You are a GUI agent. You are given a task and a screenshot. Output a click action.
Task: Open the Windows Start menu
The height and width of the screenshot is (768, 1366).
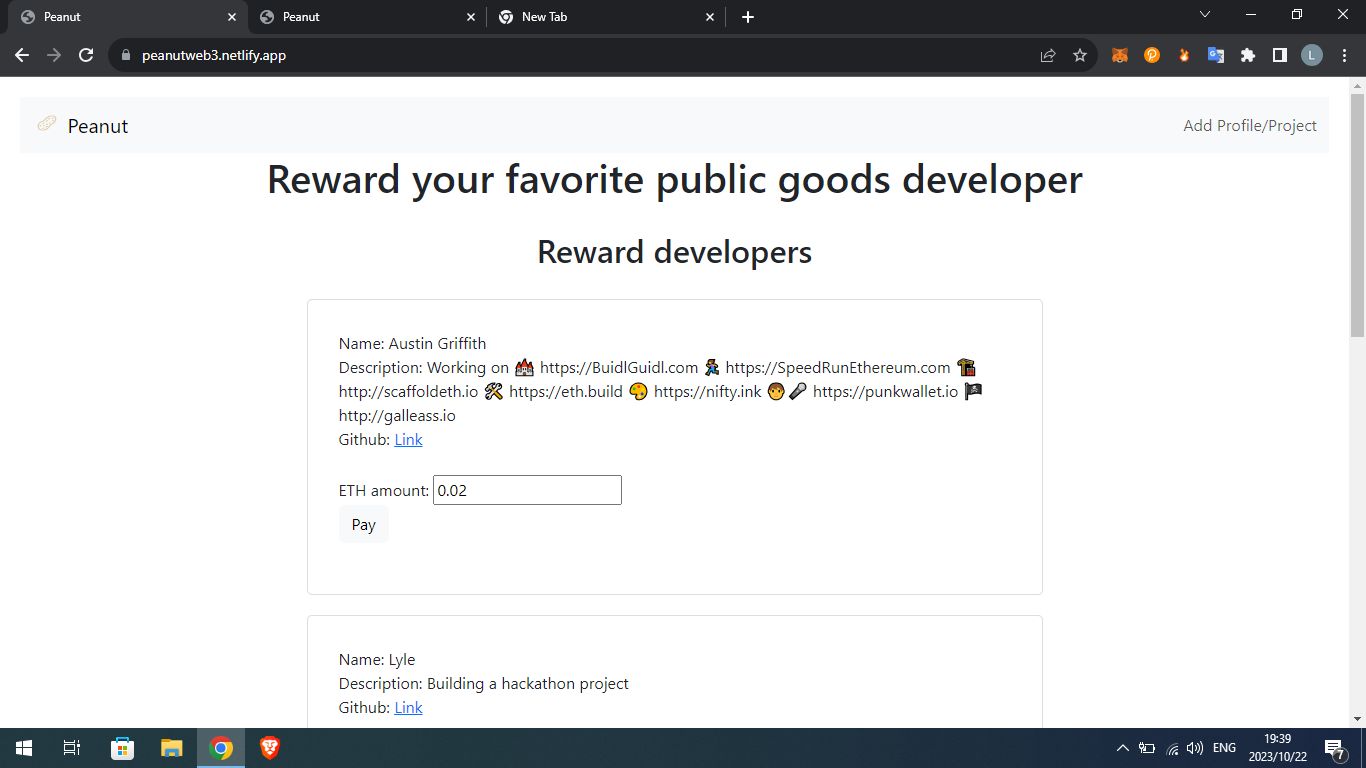tap(24, 748)
